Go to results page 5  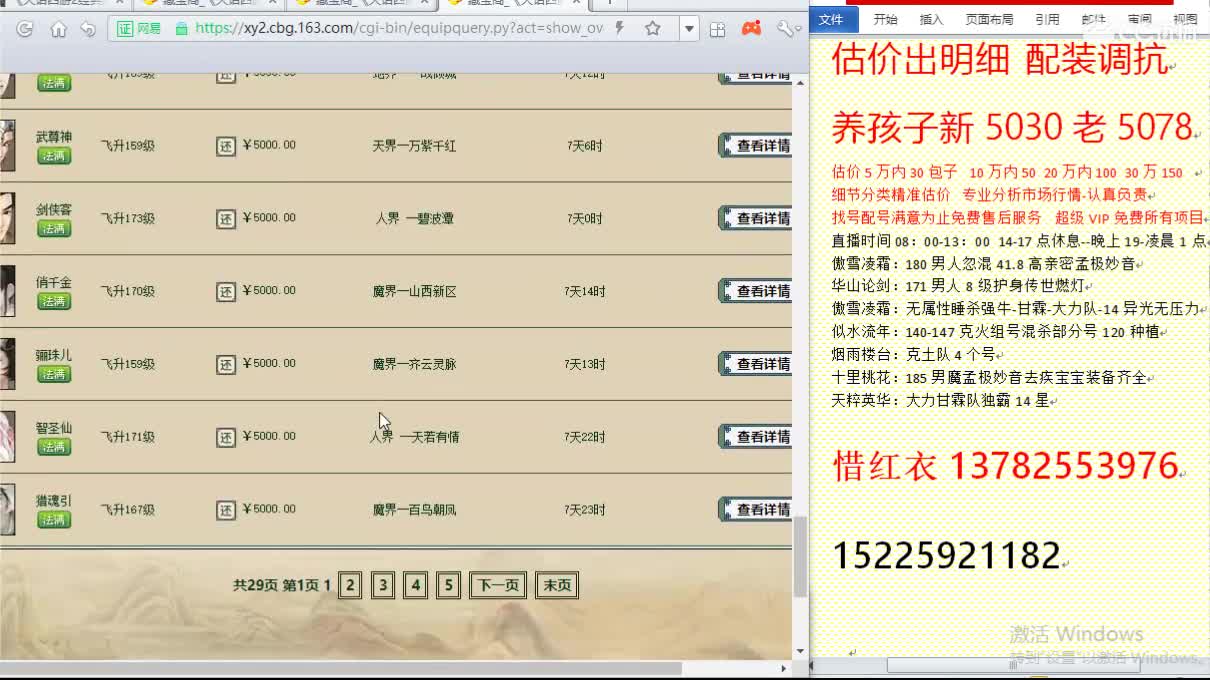pyautogui.click(x=449, y=586)
